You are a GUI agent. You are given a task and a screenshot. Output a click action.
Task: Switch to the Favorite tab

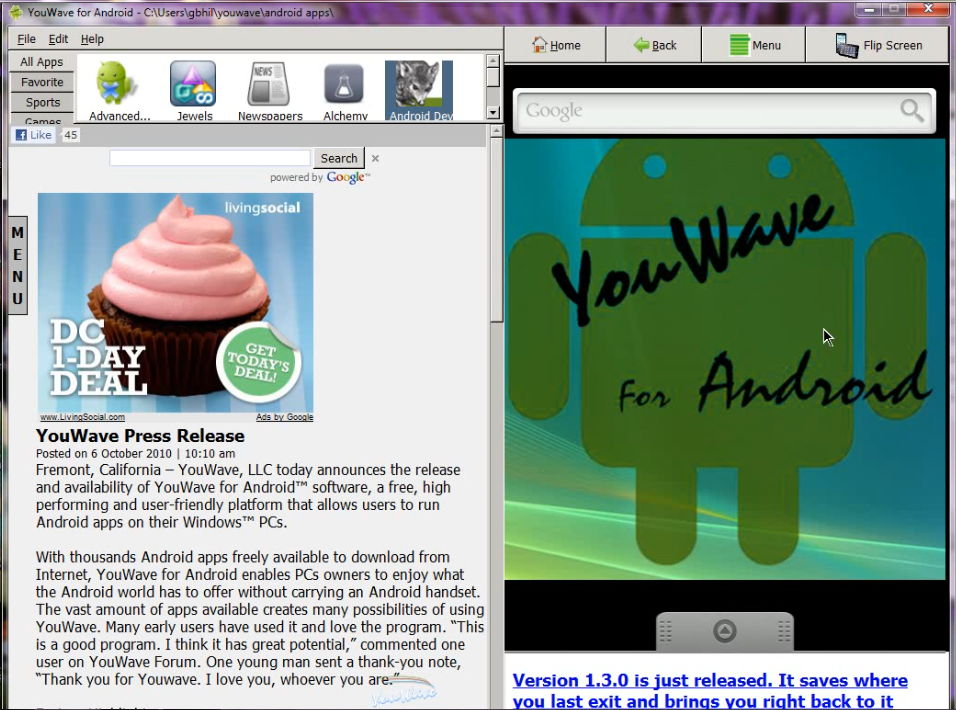pos(42,82)
